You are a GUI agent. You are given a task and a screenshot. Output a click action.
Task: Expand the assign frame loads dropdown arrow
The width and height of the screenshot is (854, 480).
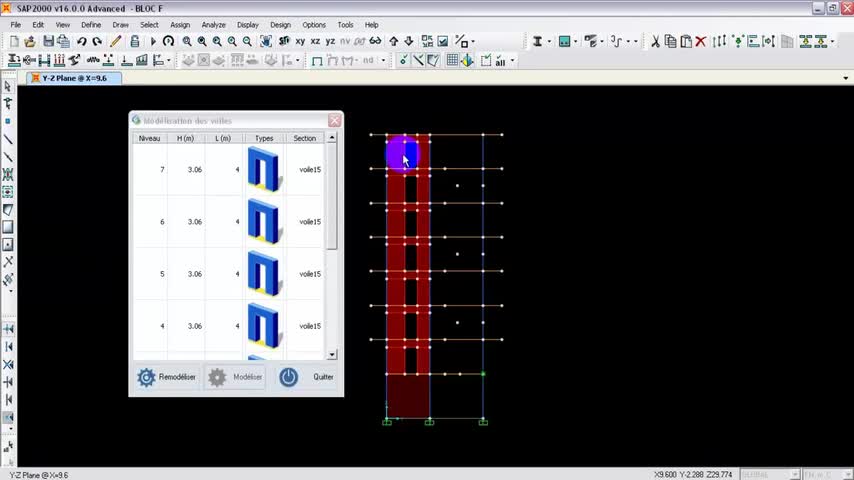coord(169,61)
